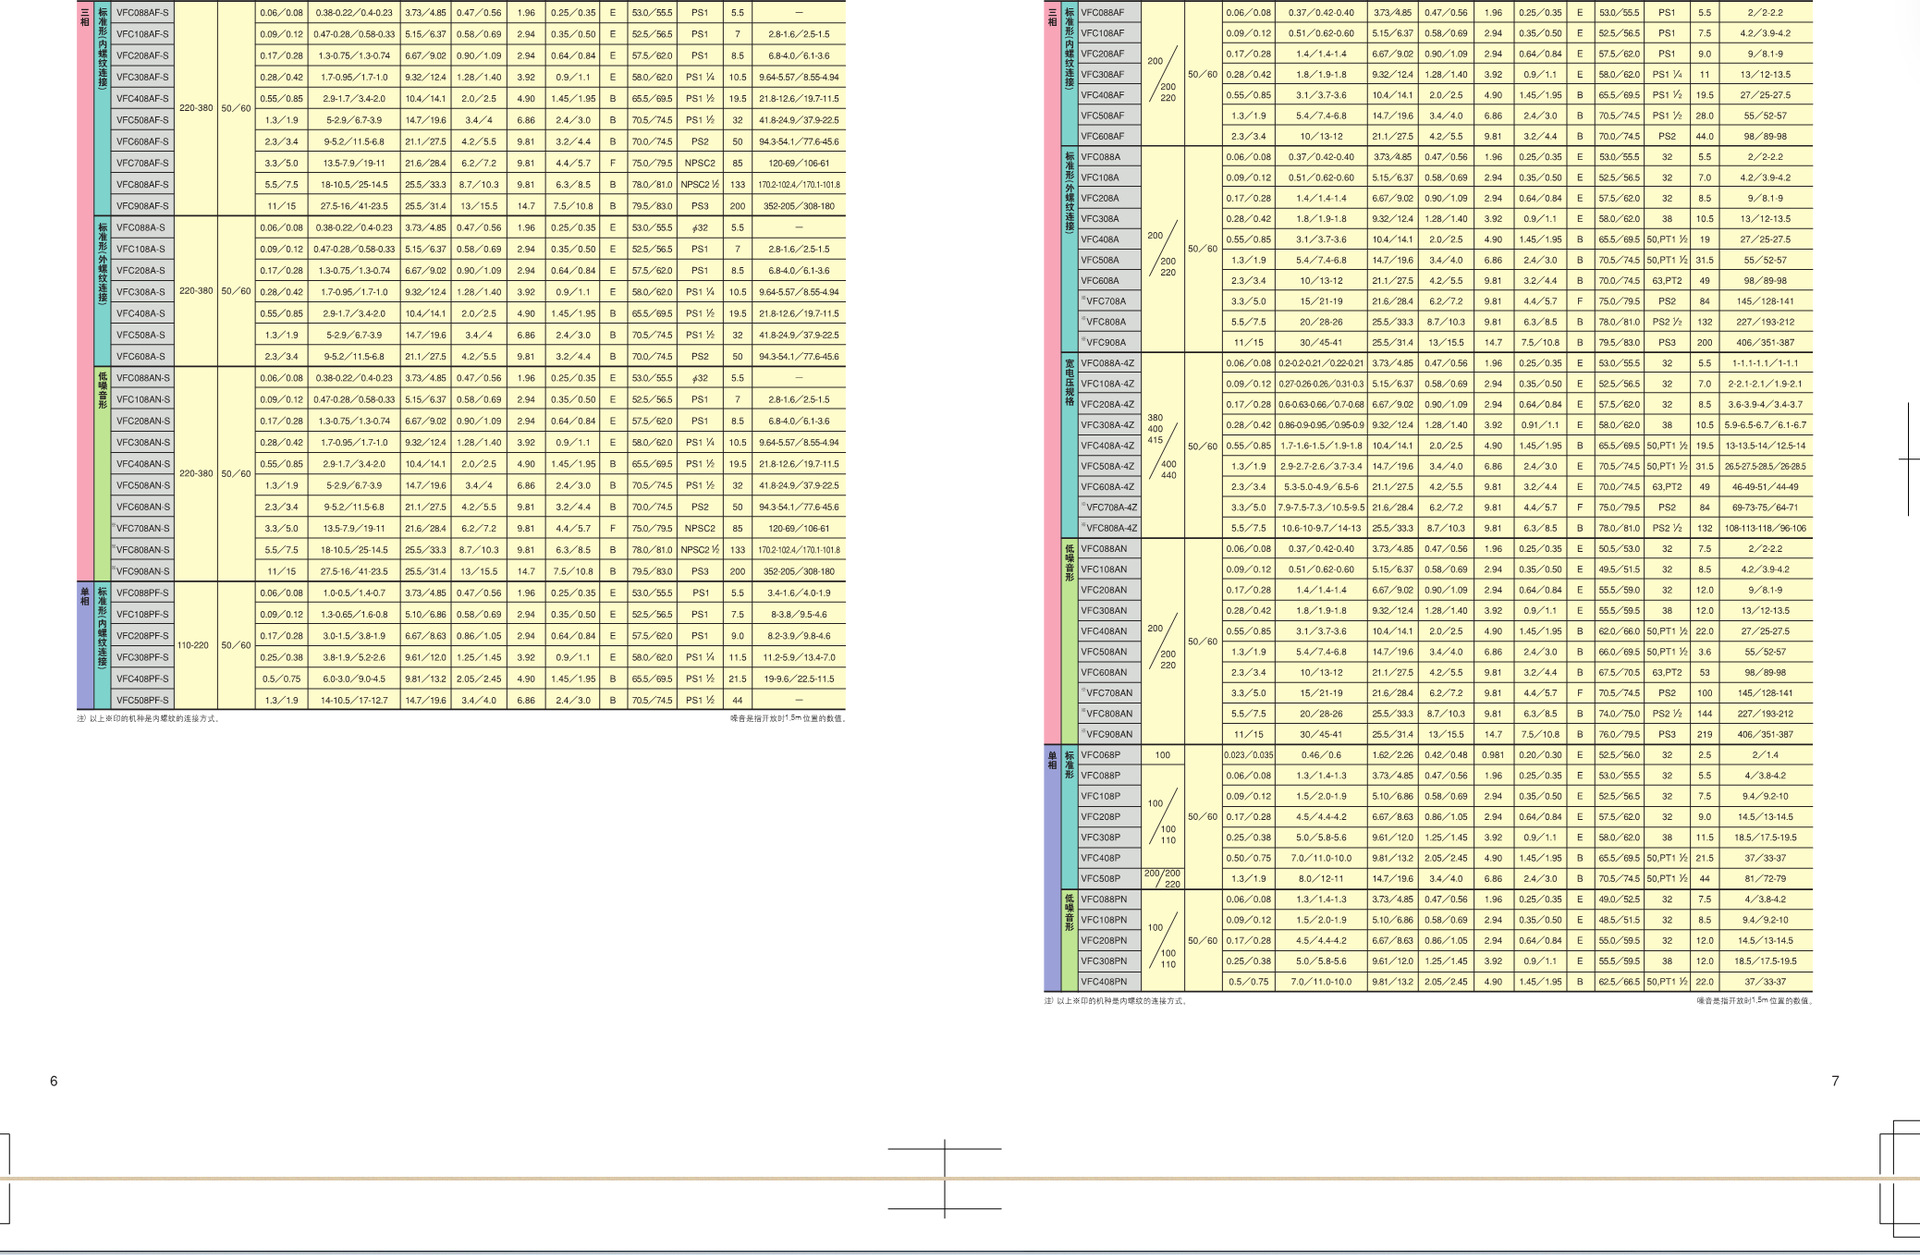Viewport: 1920px width, 1255px height.
Task: Select the VFC508P model cell
Action: tap(1100, 879)
